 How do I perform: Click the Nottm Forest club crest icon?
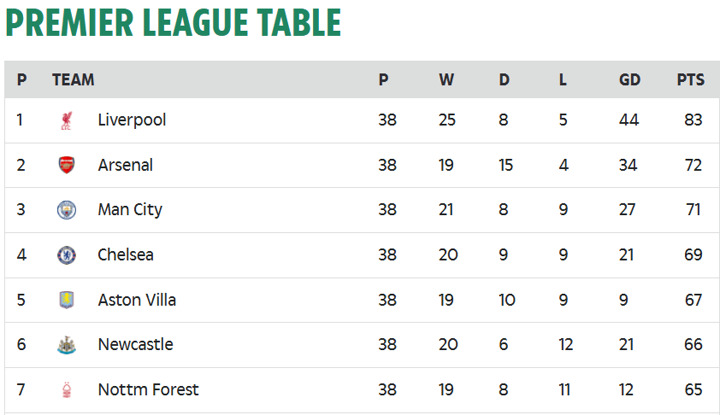pyautogui.click(x=66, y=390)
